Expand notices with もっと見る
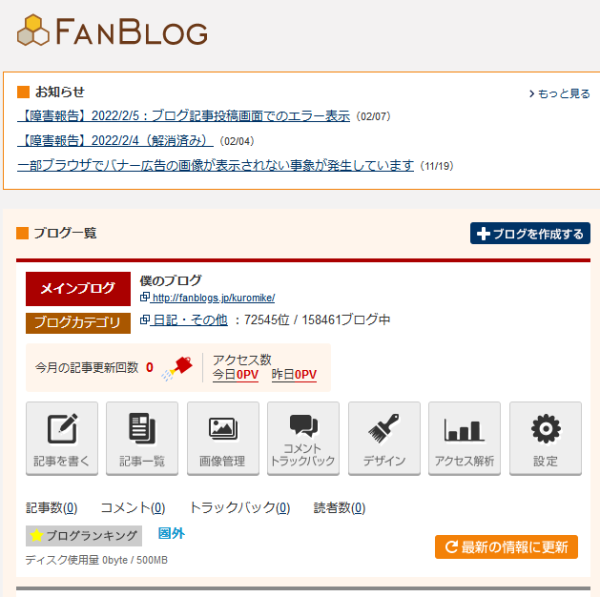The width and height of the screenshot is (600, 597). [x=559, y=93]
